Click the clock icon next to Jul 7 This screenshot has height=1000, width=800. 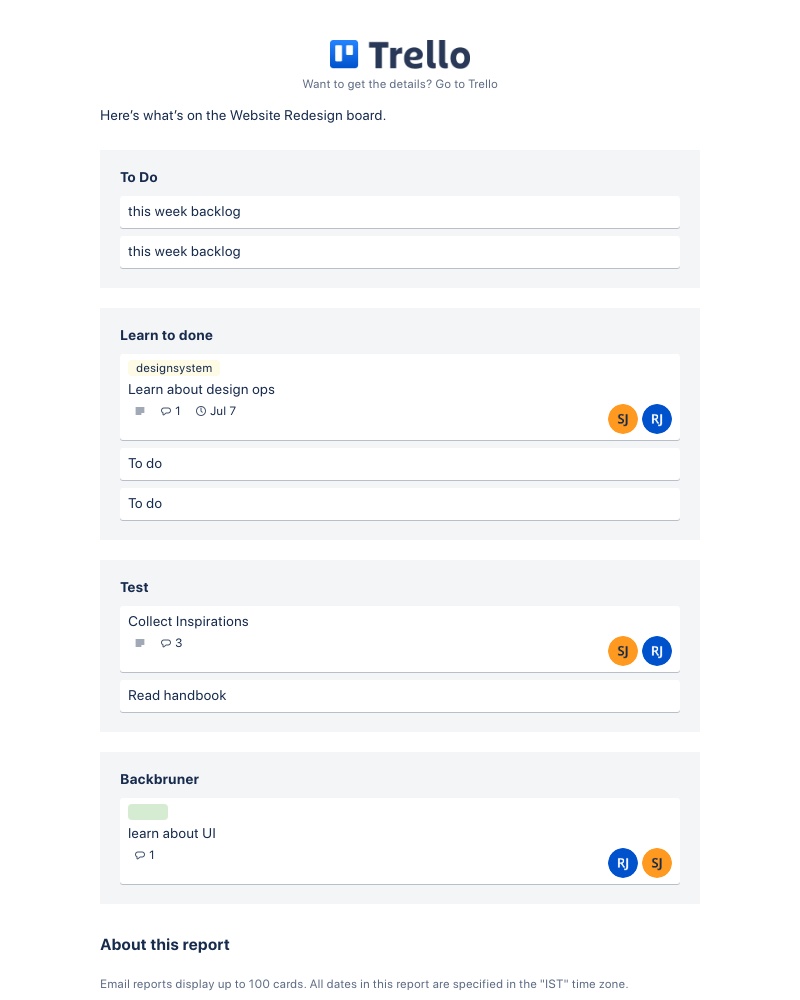click(x=202, y=411)
